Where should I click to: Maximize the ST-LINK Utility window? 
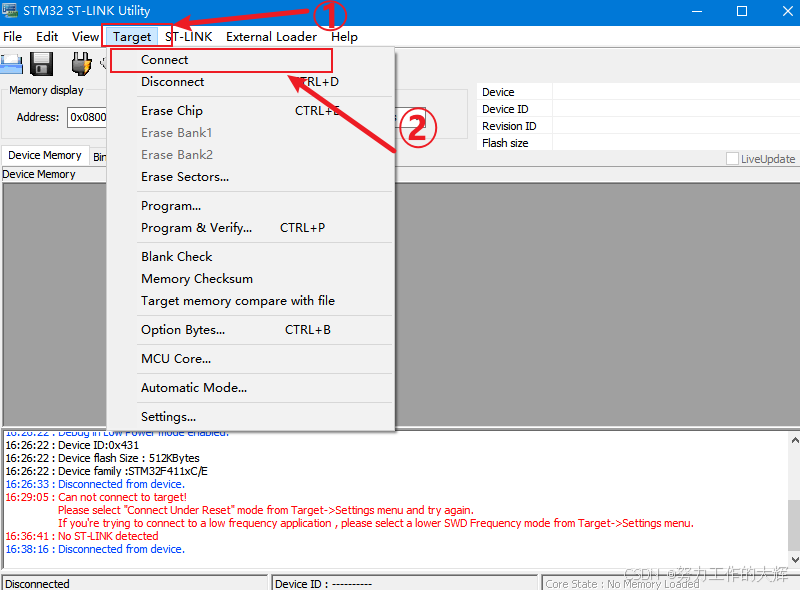click(742, 11)
